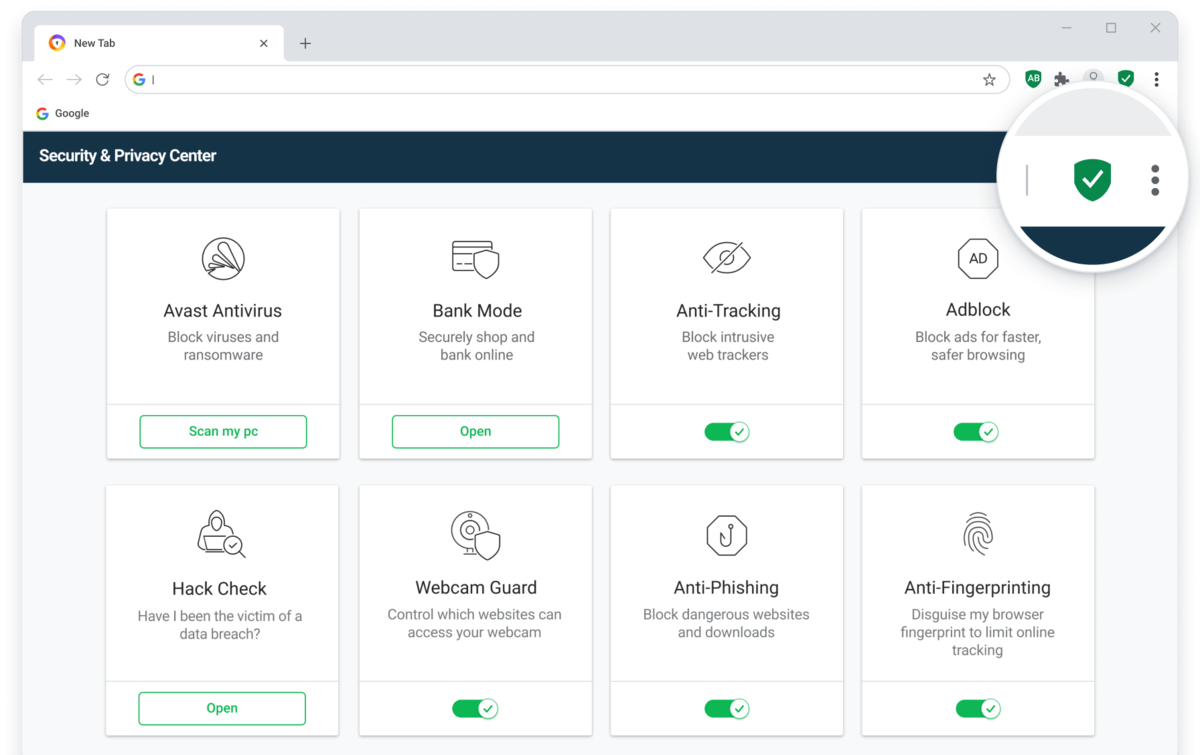Disable the Anti-Tracking toggle

click(727, 432)
